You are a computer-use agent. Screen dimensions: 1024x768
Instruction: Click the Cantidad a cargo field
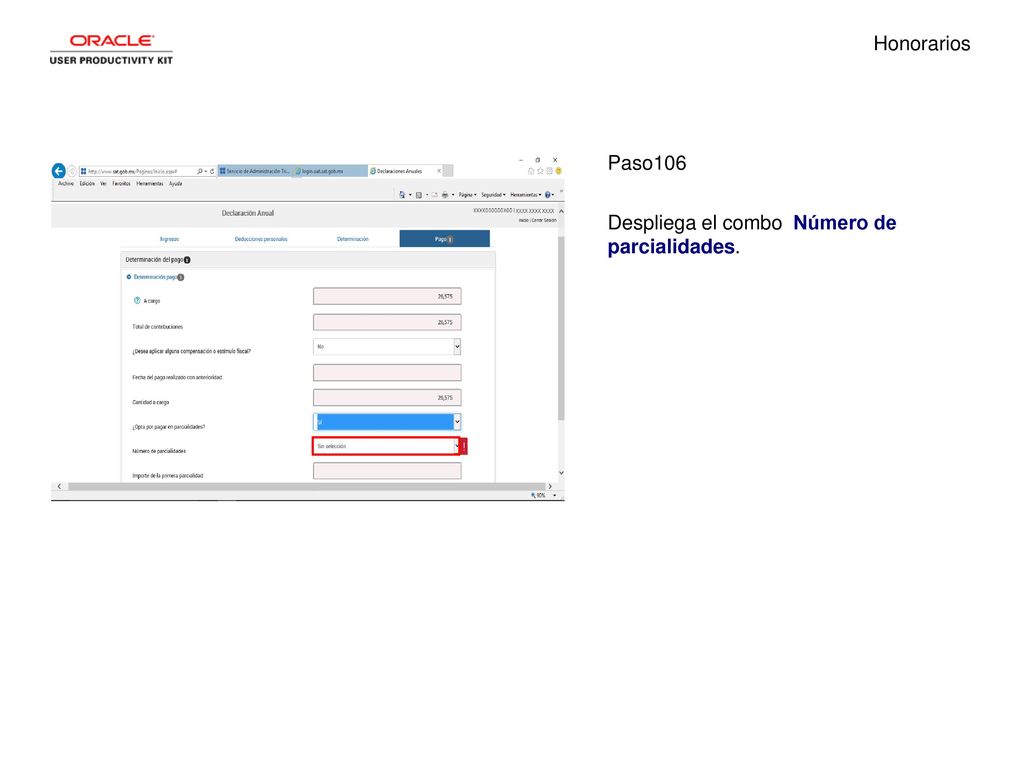387,397
